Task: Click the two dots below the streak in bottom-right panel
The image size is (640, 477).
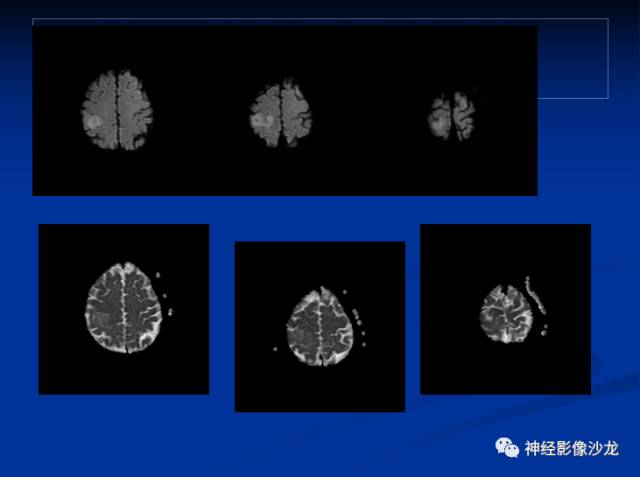Action: tap(544, 330)
